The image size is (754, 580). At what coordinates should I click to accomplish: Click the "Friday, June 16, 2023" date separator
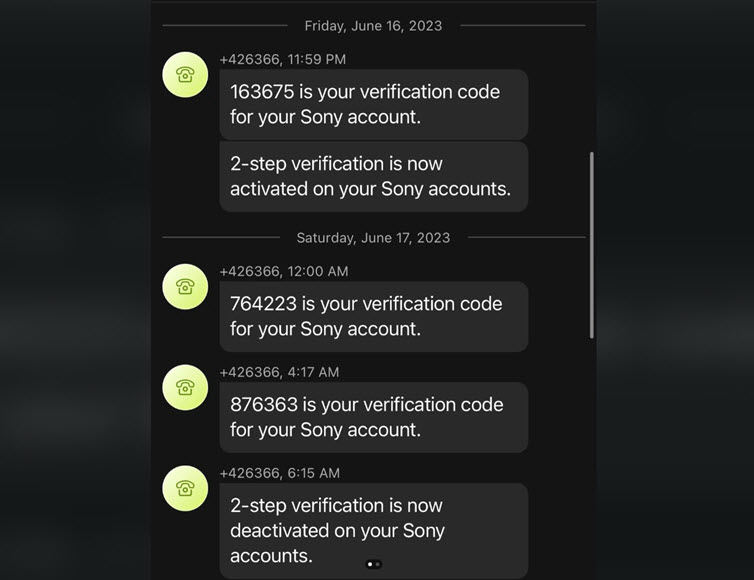pyautogui.click(x=373, y=26)
